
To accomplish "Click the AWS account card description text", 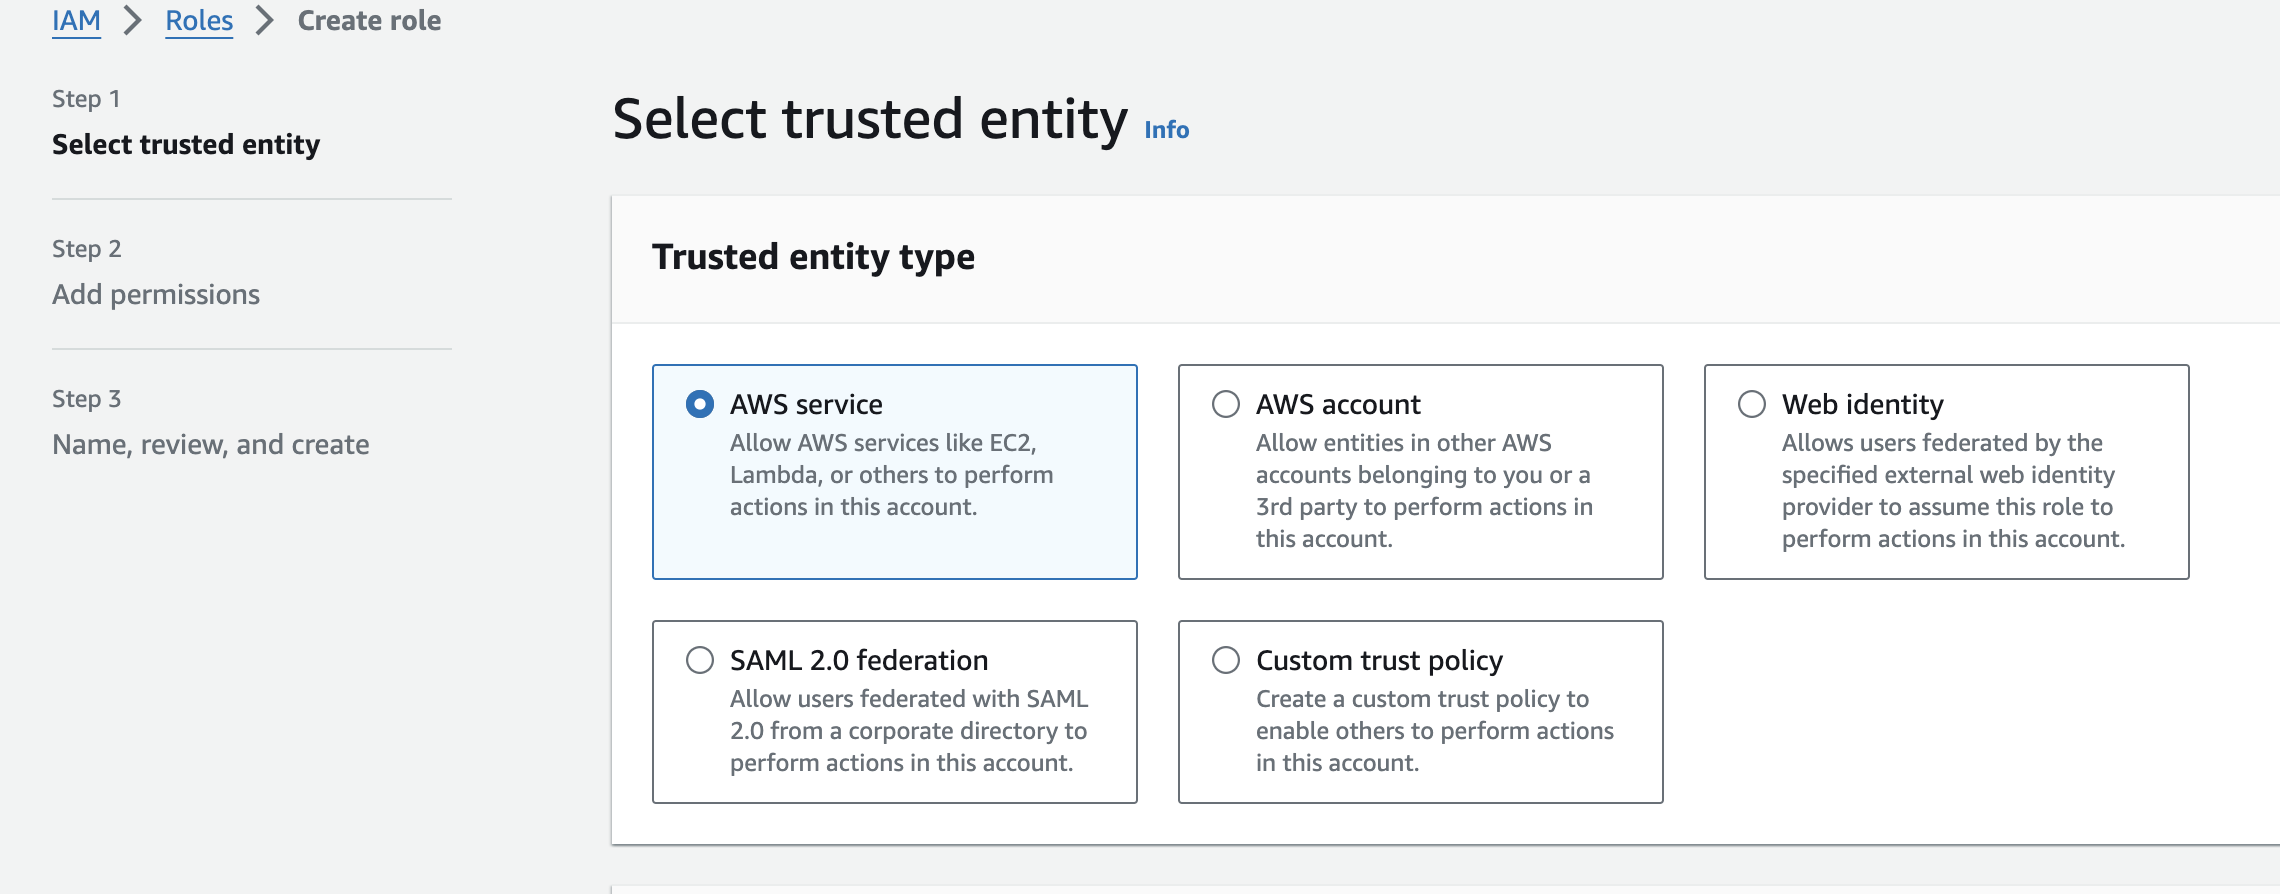I will pos(1424,491).
